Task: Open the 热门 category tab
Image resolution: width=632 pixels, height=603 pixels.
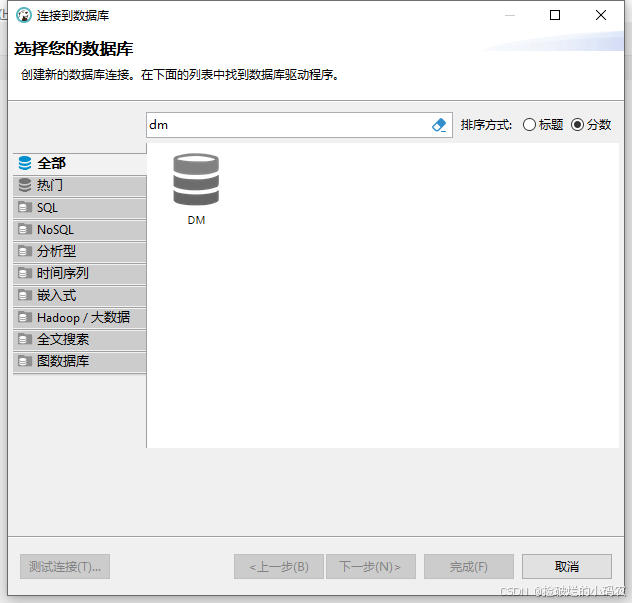Action: [x=80, y=186]
